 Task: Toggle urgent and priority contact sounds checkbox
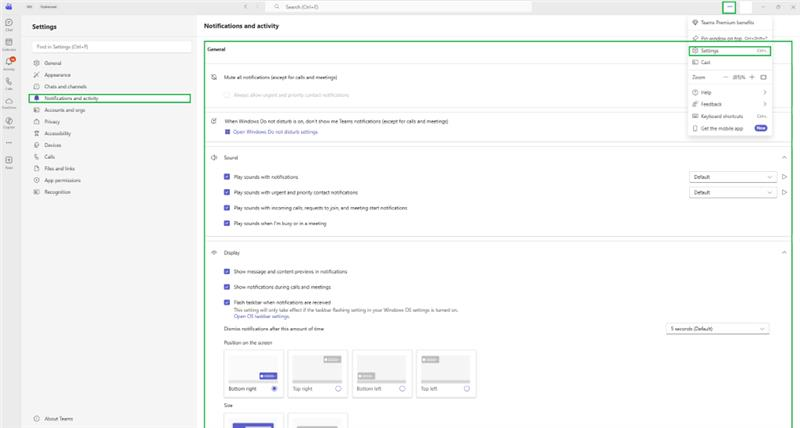(227, 192)
